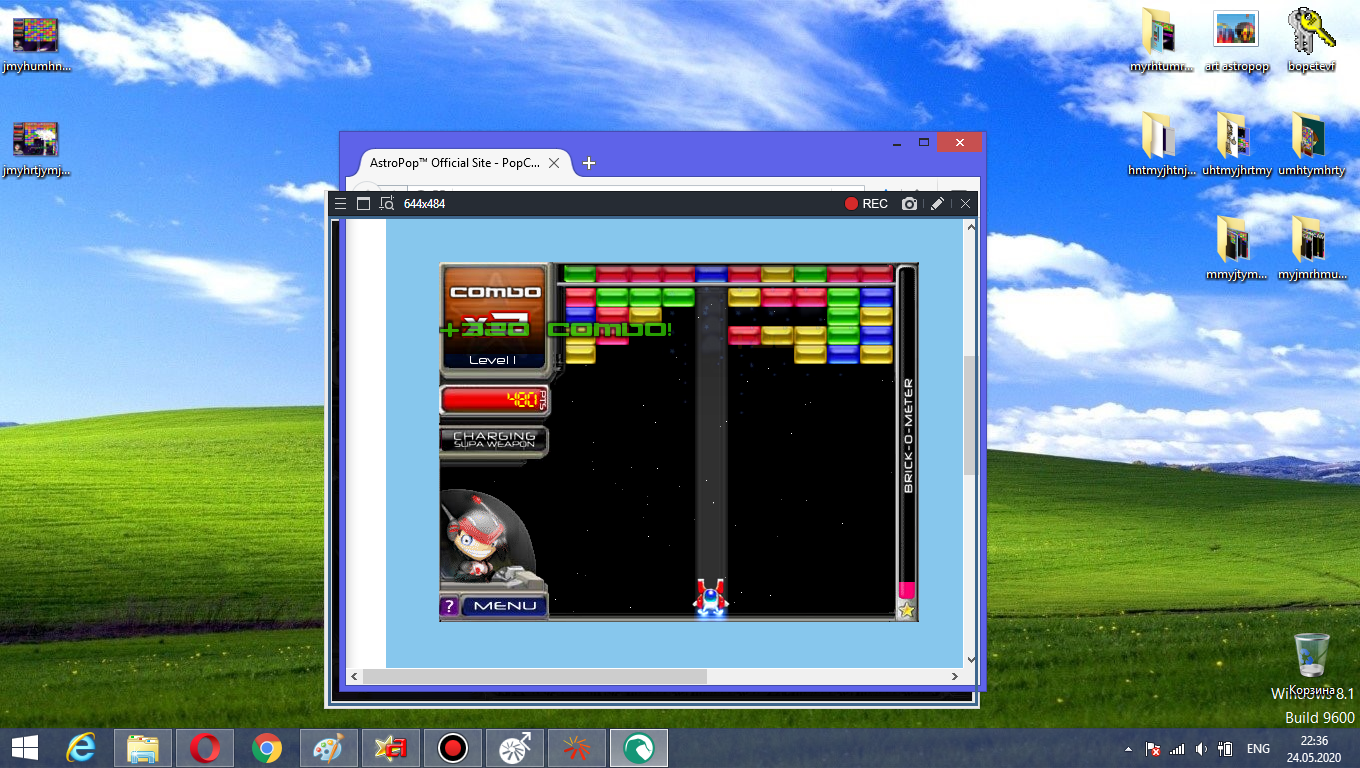Launch Internet Explorer from the taskbar
1360x768 pixels.
81,747
